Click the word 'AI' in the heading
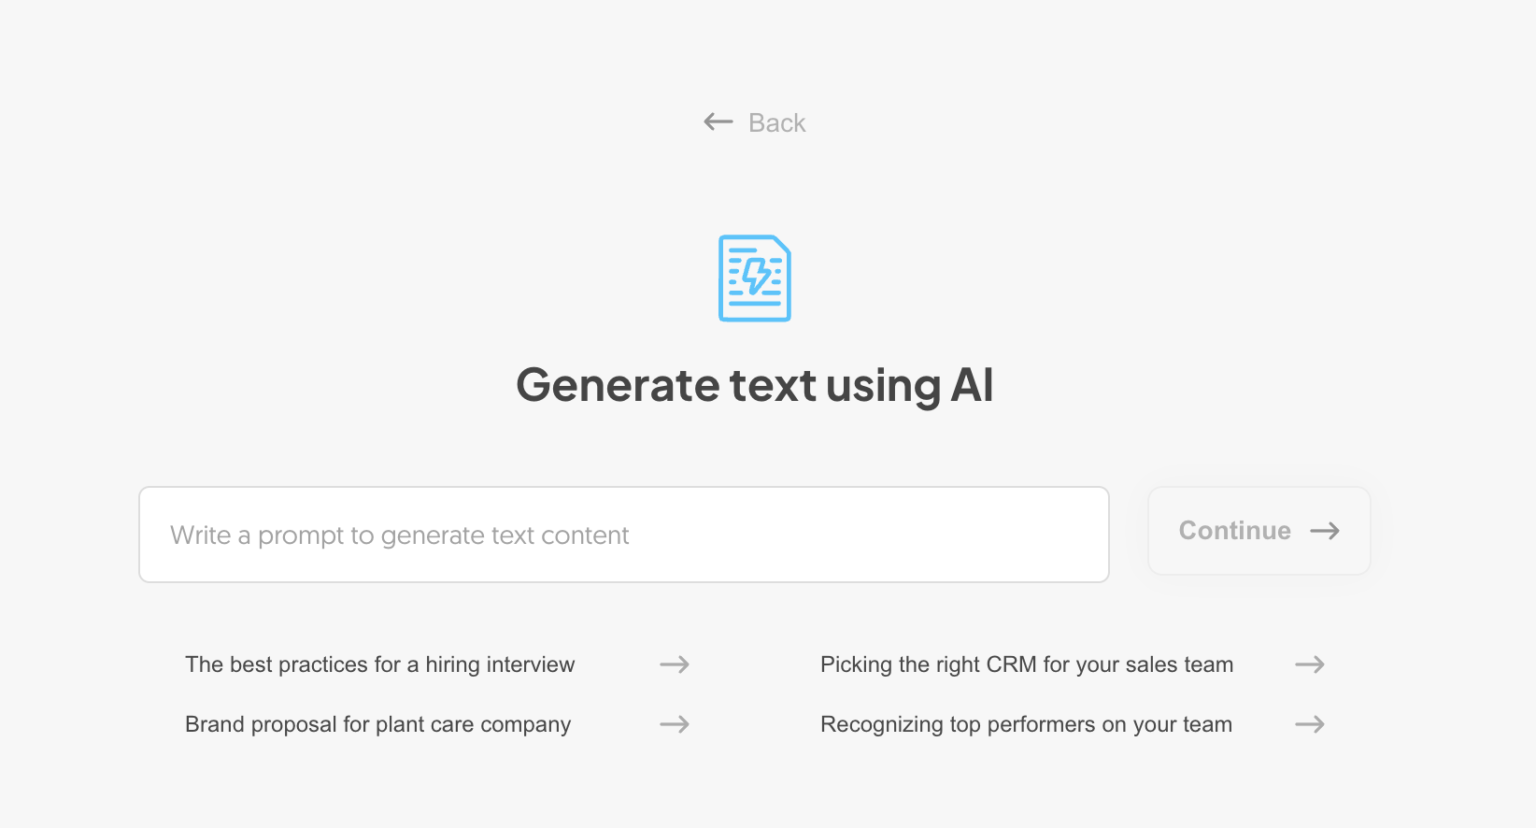 point(971,385)
